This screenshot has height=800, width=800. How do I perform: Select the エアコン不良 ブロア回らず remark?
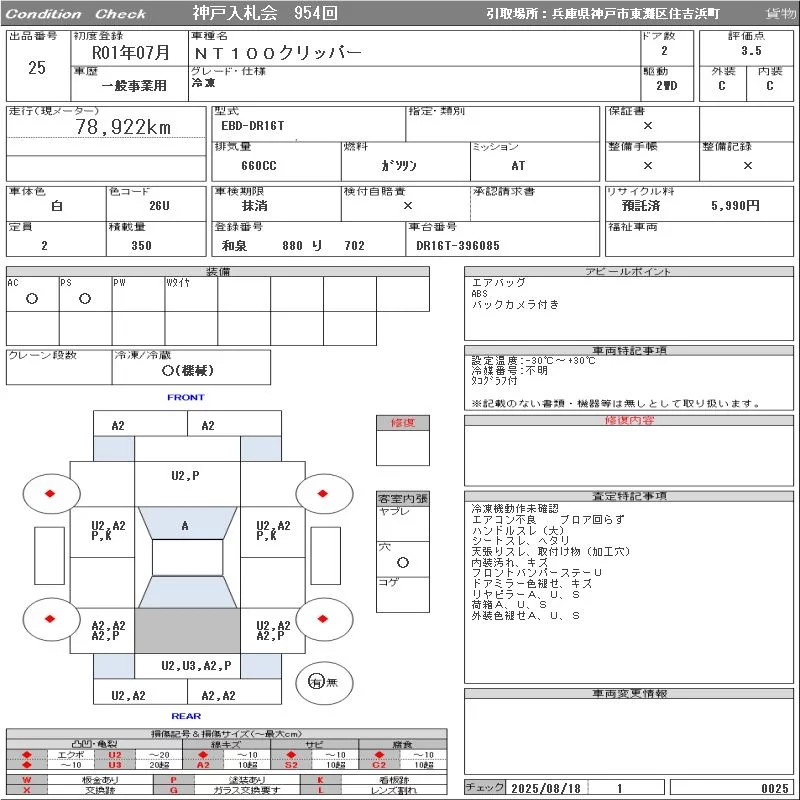coord(547,519)
